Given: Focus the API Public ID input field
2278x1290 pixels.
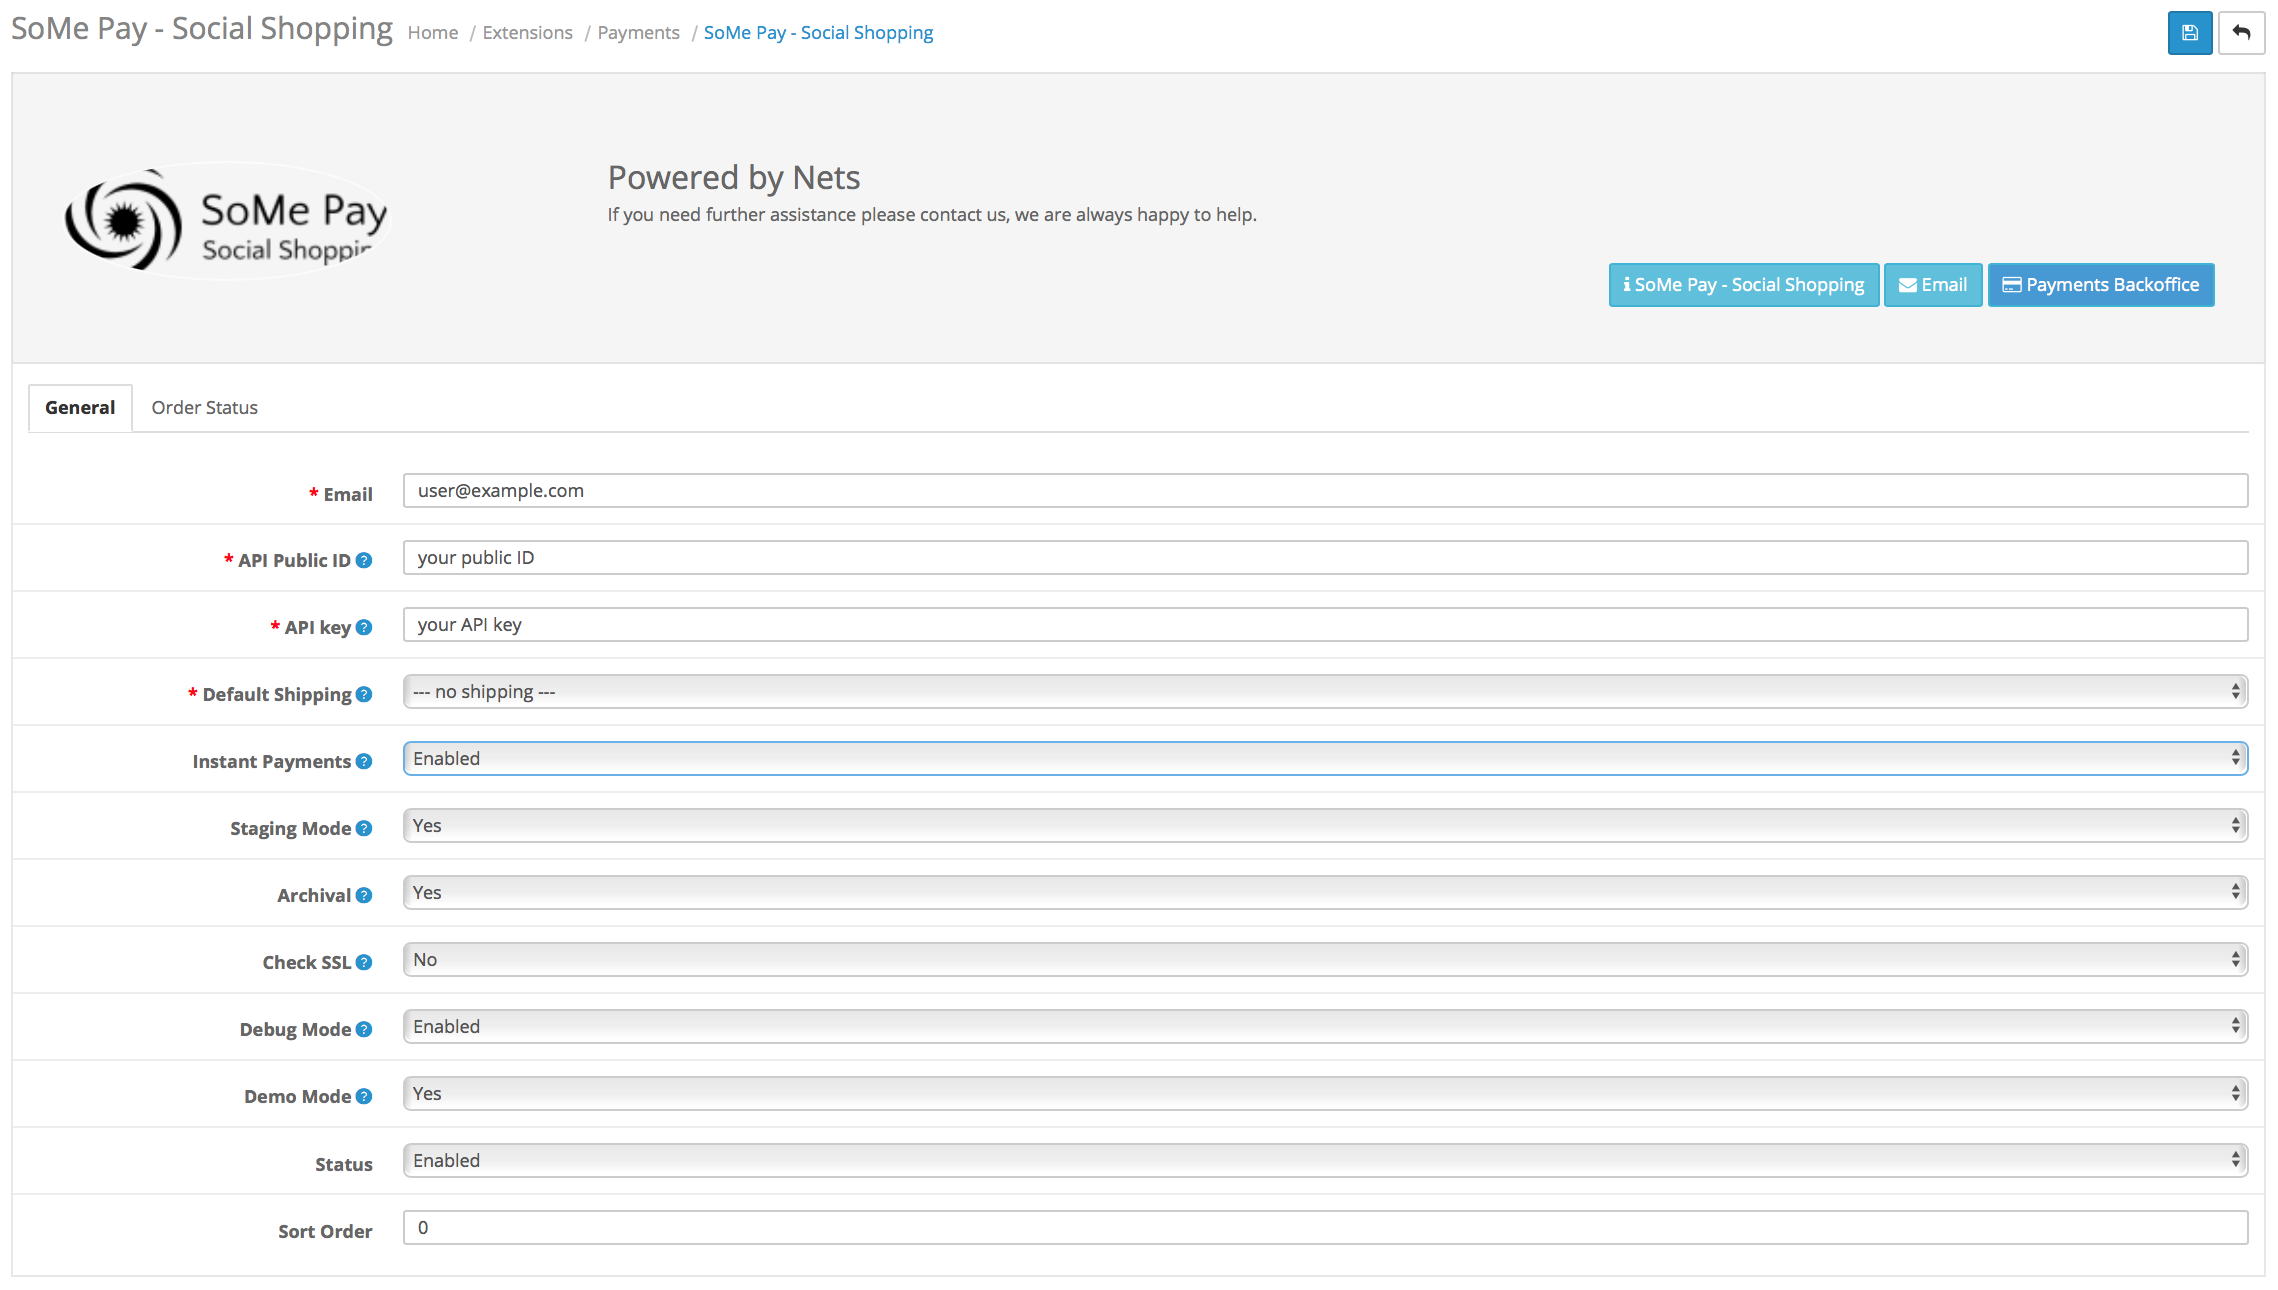Looking at the screenshot, I should pyautogui.click(x=1325, y=557).
